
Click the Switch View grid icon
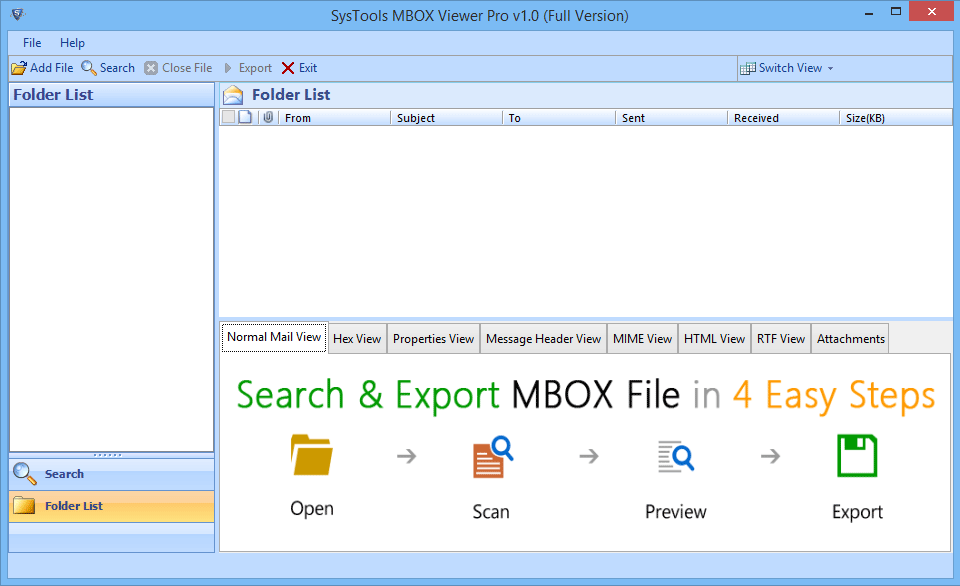coord(748,69)
